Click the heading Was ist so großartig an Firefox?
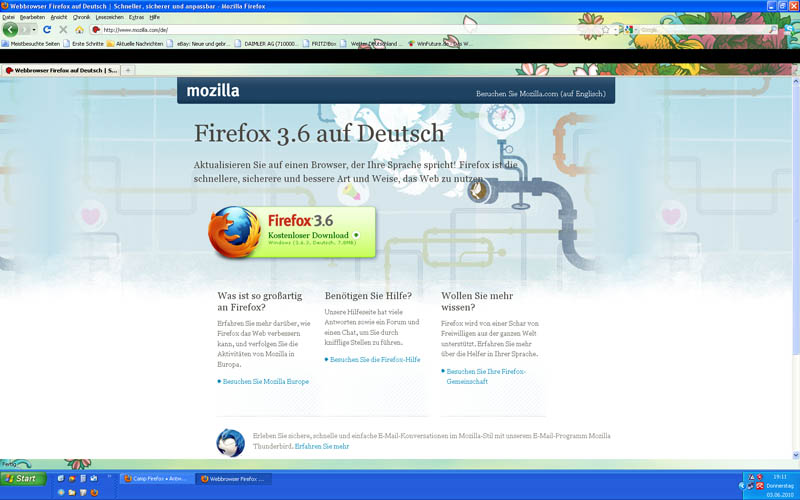800x500 pixels. pyautogui.click(x=260, y=302)
